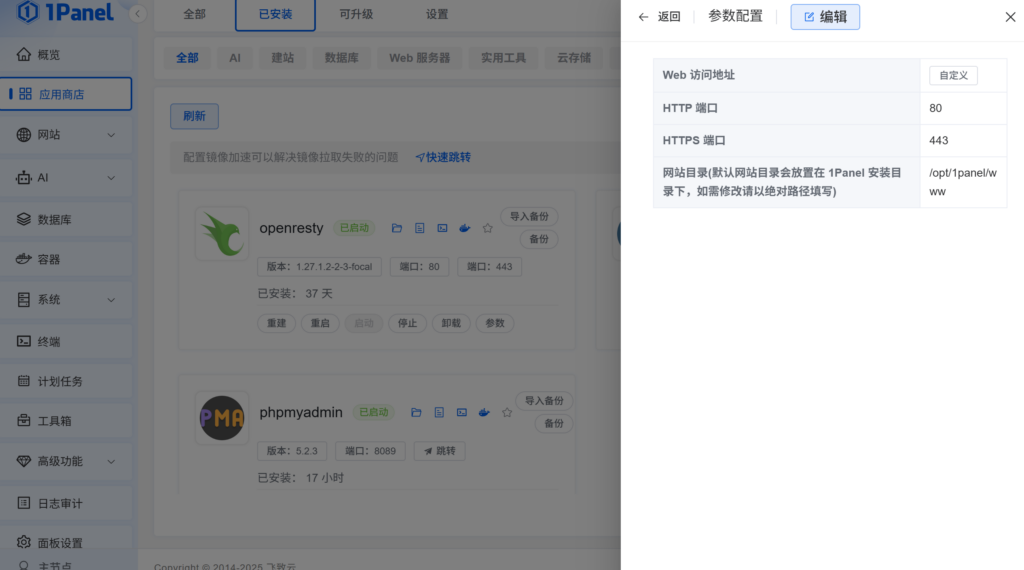Image resolution: width=1024 pixels, height=570 pixels.
Task: Click openresty 重启 button
Action: (320, 323)
